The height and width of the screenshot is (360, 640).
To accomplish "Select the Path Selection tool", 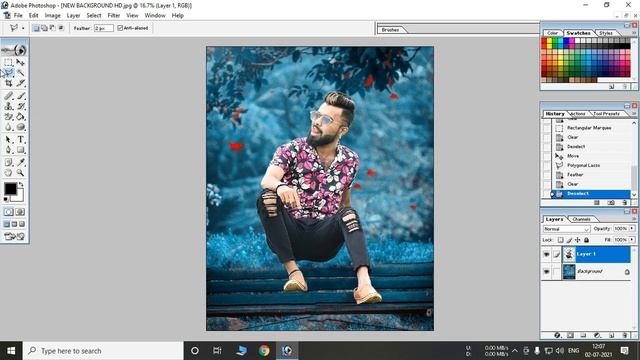I will click(x=8, y=140).
